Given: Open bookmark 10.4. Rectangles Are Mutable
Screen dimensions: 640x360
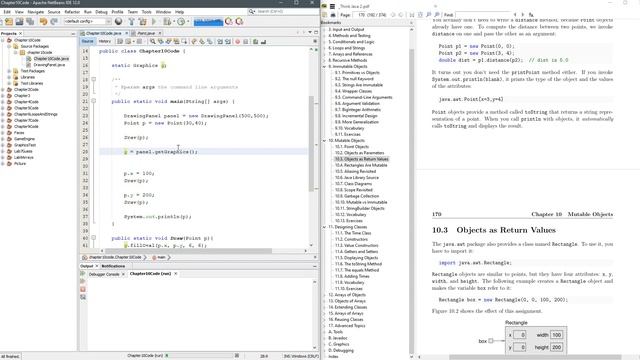Looking at the screenshot, I should [x=361, y=165].
